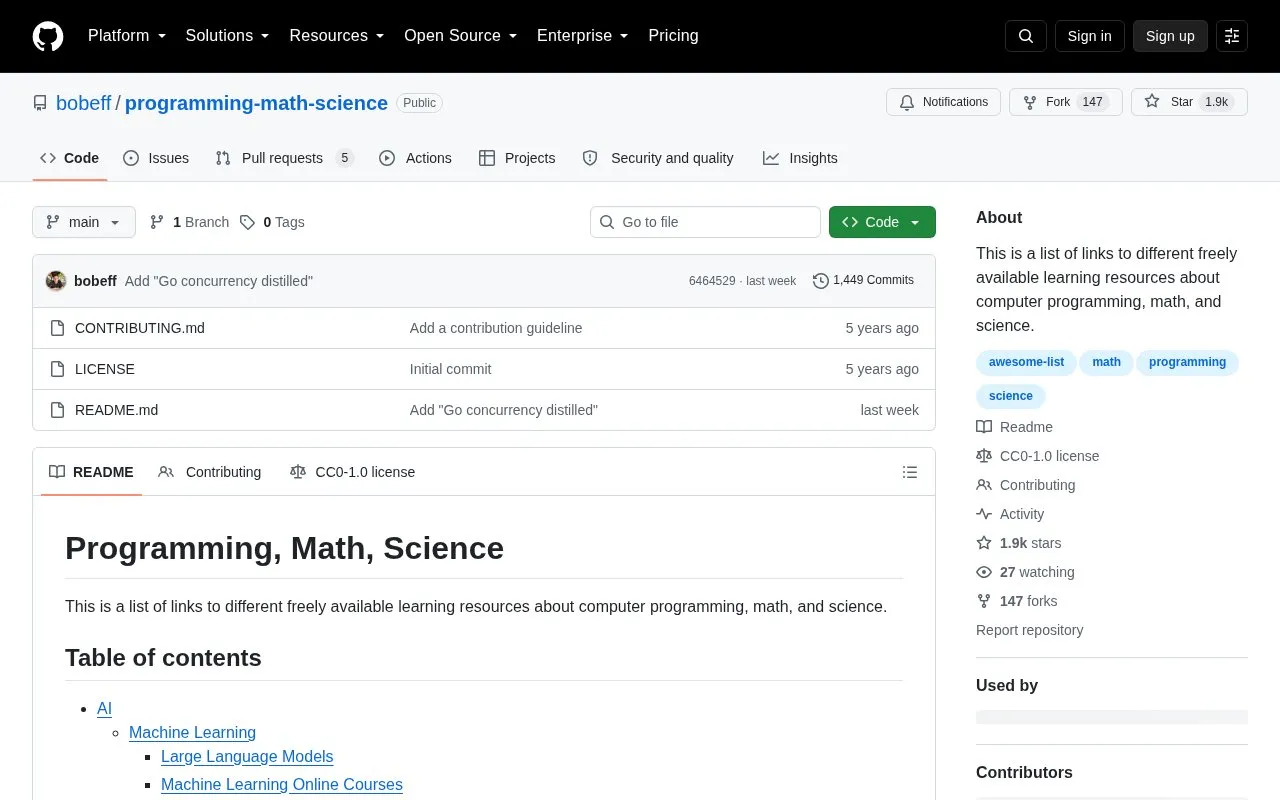Expand the Platform menu

point(127,36)
